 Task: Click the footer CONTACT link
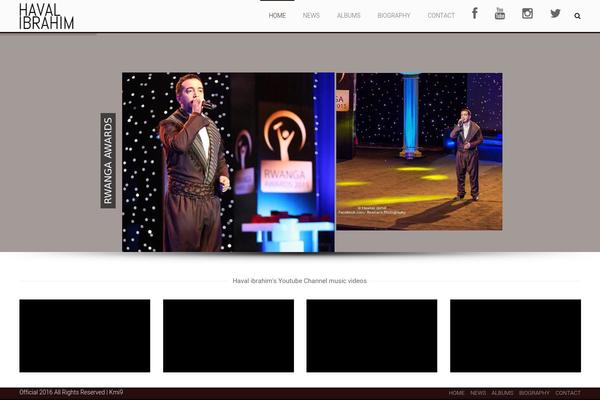[x=568, y=393]
